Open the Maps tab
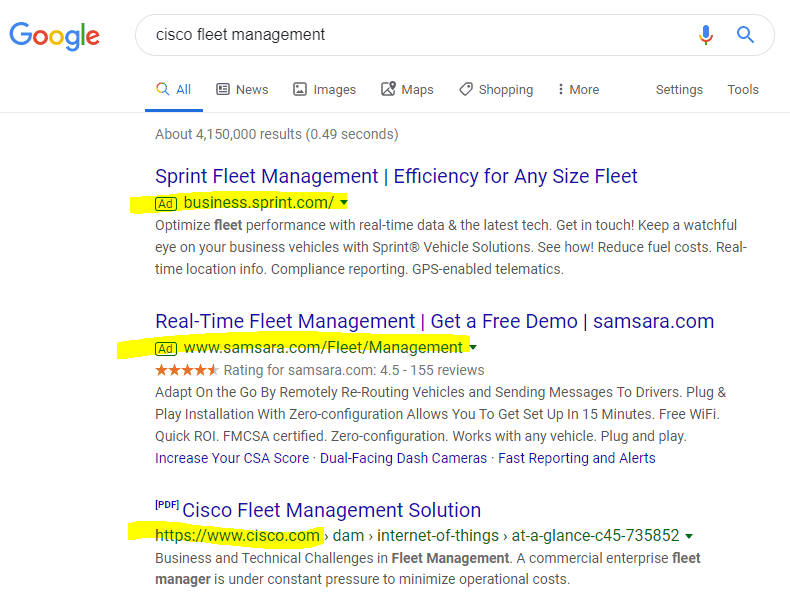The height and width of the screenshot is (594, 790). [407, 90]
